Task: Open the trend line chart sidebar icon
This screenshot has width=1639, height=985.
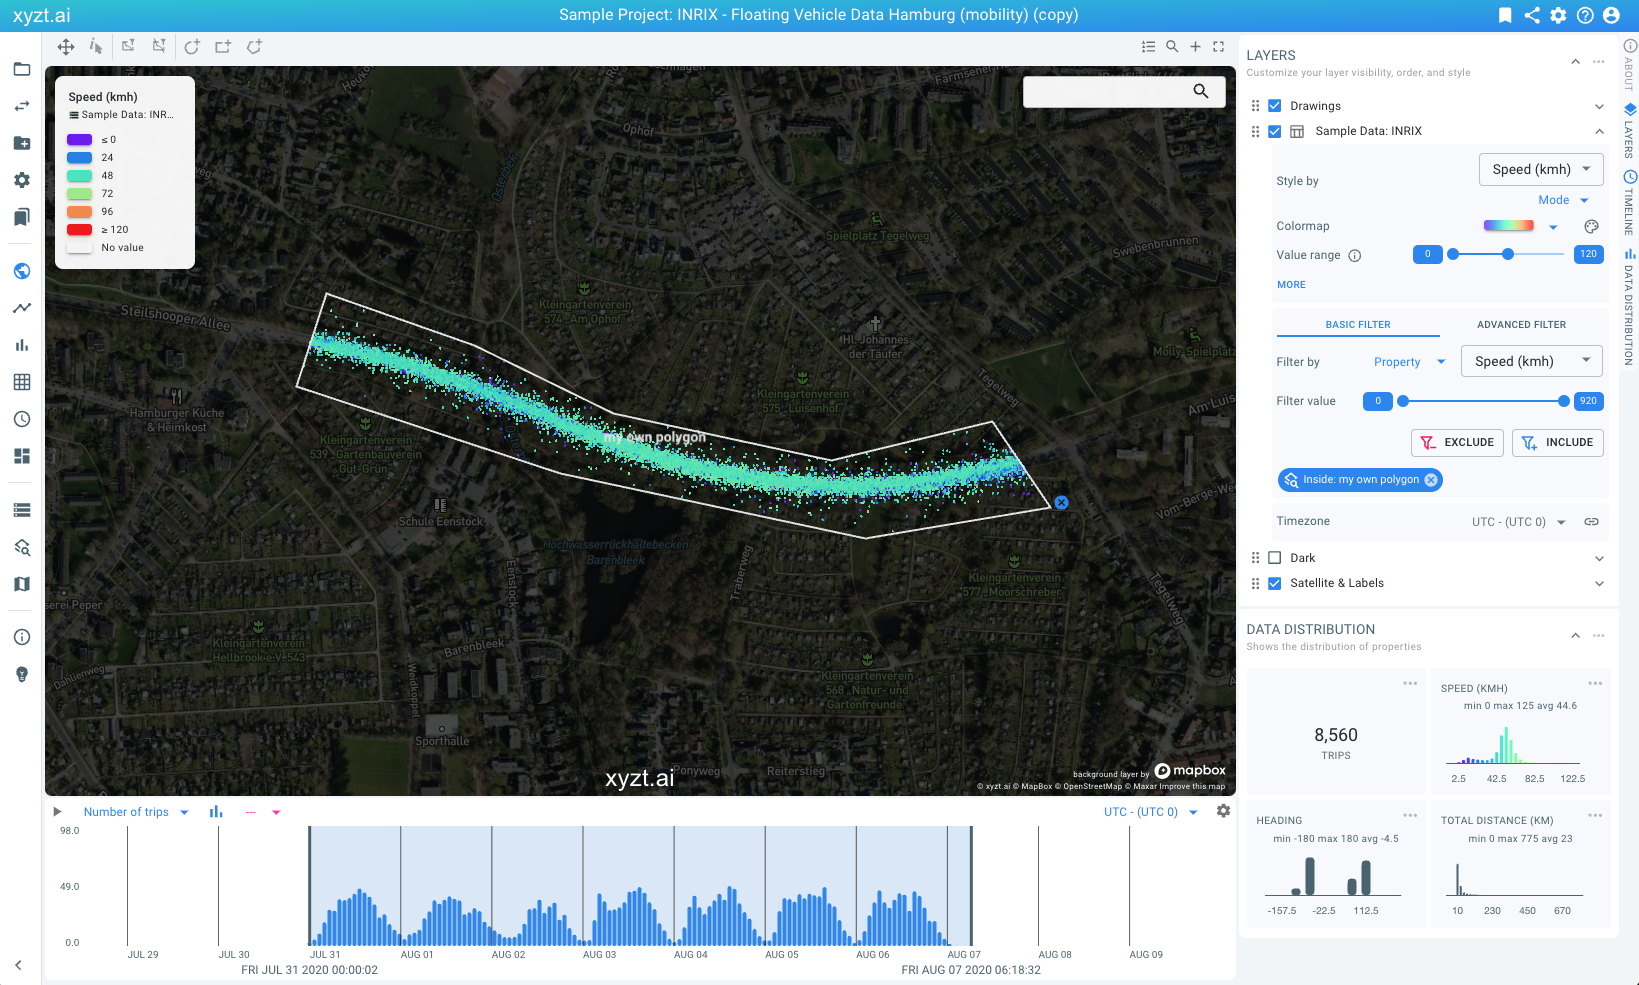Action: pos(22,308)
